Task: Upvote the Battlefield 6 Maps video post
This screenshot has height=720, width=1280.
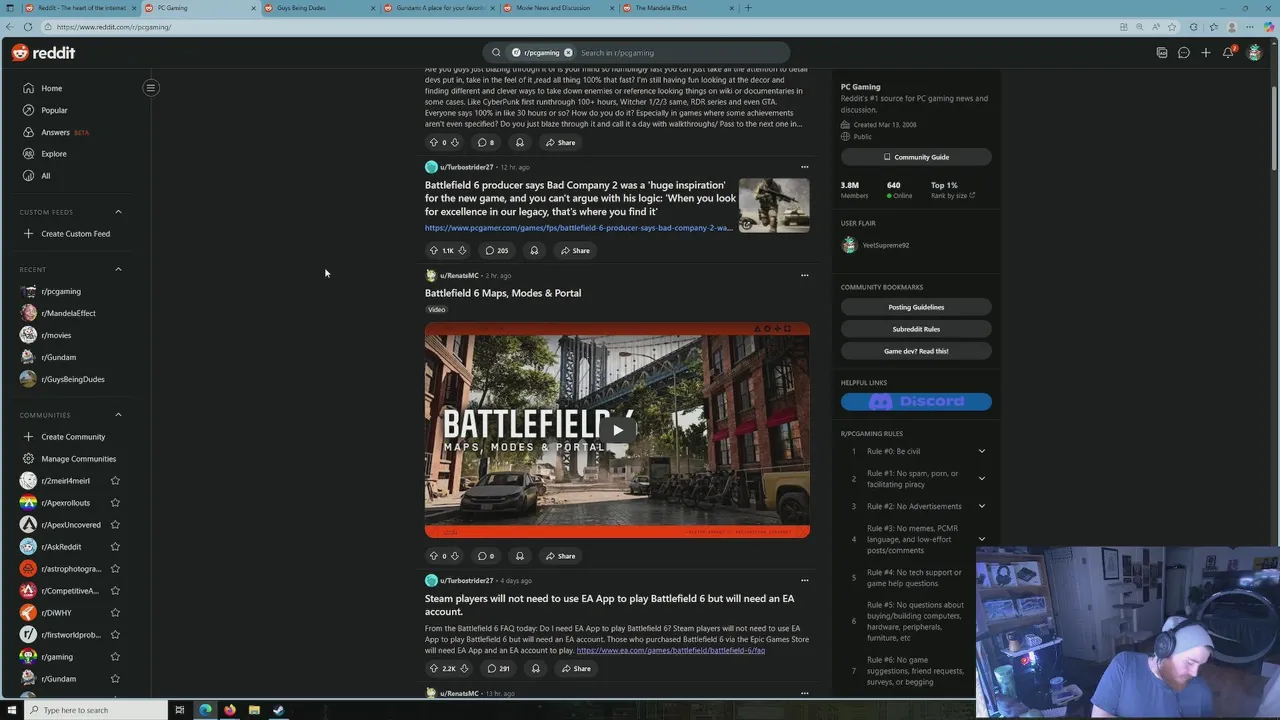Action: click(433, 556)
